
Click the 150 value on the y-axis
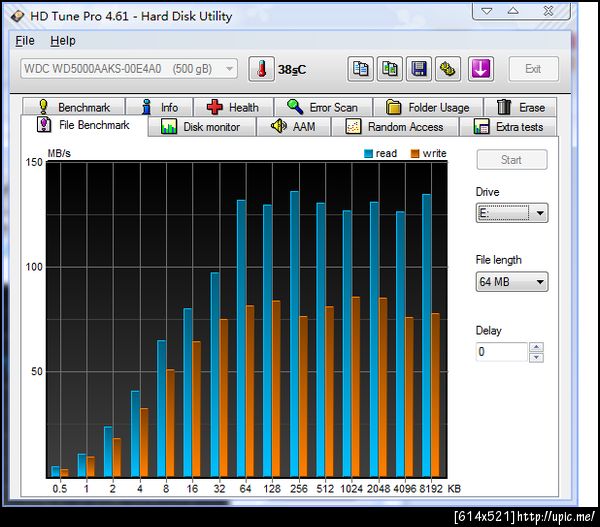[34, 162]
